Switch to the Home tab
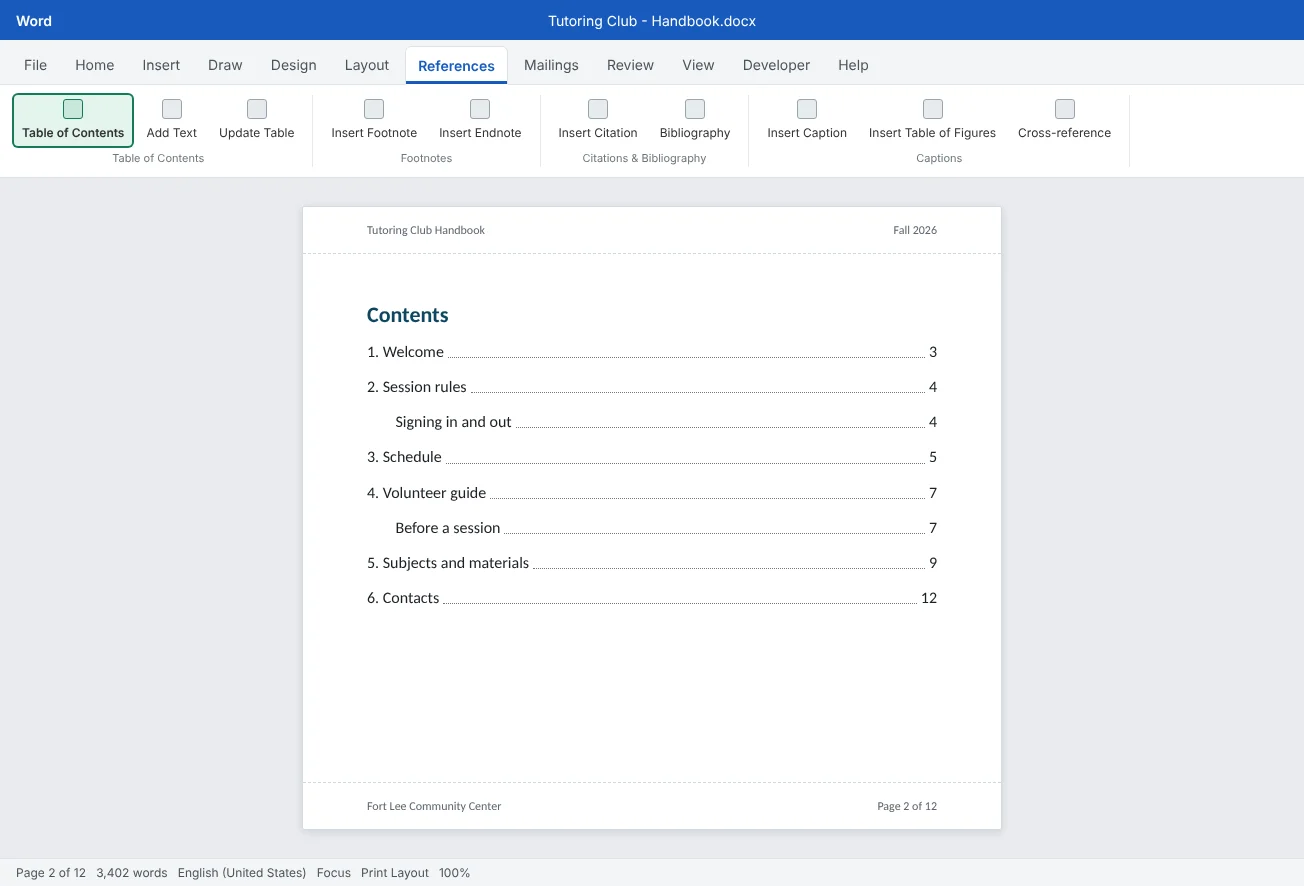 (95, 65)
